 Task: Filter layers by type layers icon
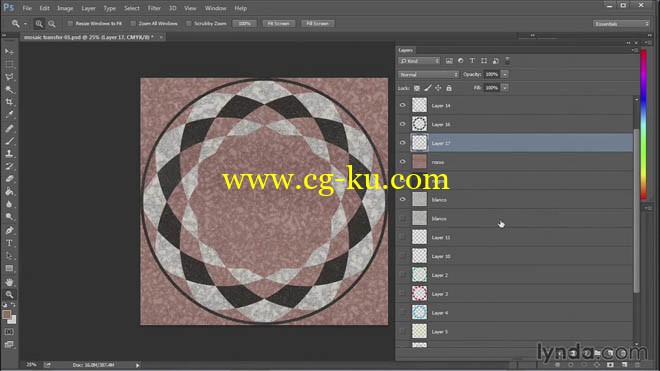[472, 61]
